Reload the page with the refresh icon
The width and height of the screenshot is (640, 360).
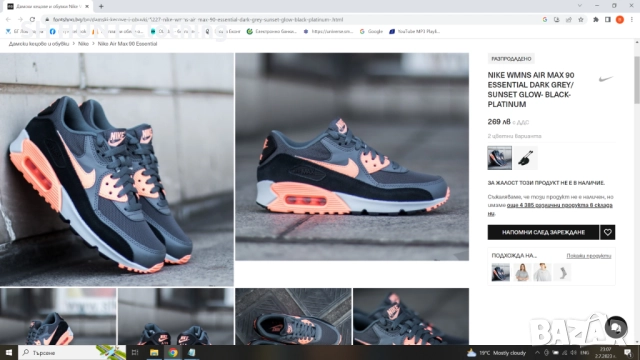point(32,19)
